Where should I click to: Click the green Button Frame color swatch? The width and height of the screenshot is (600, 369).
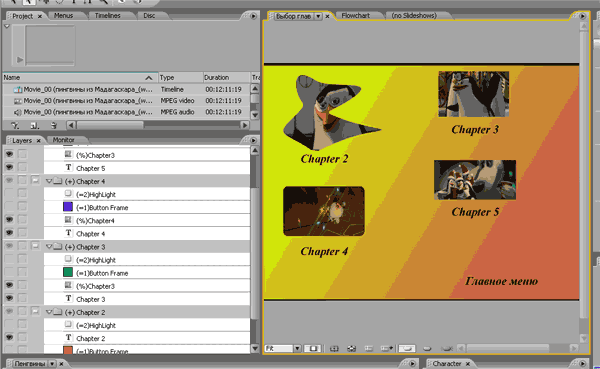pos(68,272)
